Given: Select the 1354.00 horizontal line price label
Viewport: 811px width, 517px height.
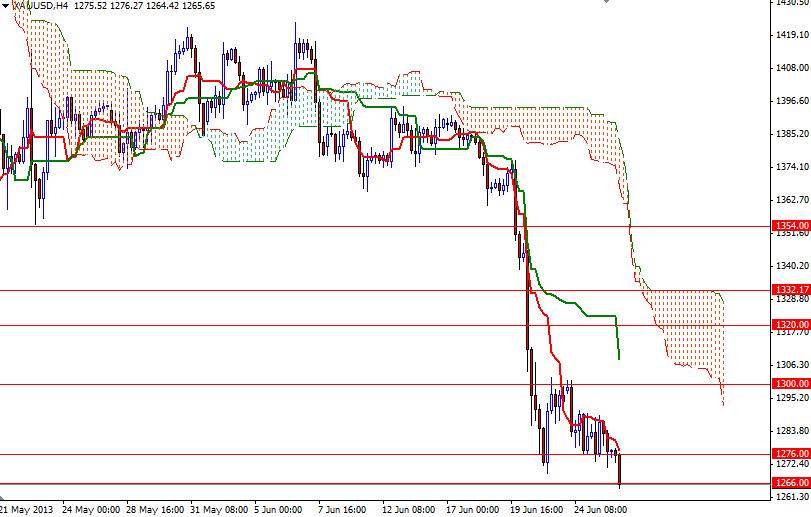Looking at the screenshot, I should point(791,227).
